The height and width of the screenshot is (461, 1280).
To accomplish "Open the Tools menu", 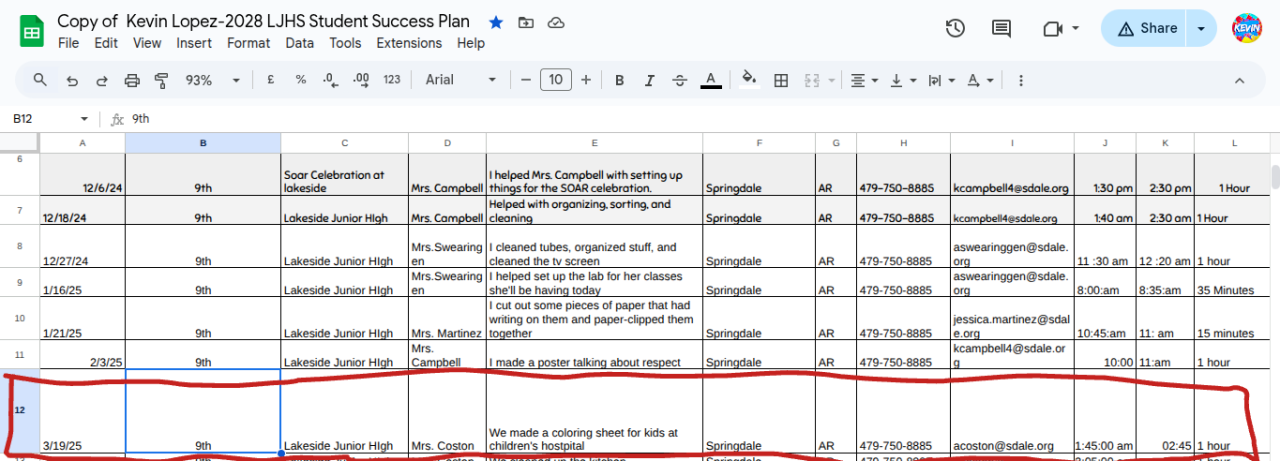I will point(345,43).
